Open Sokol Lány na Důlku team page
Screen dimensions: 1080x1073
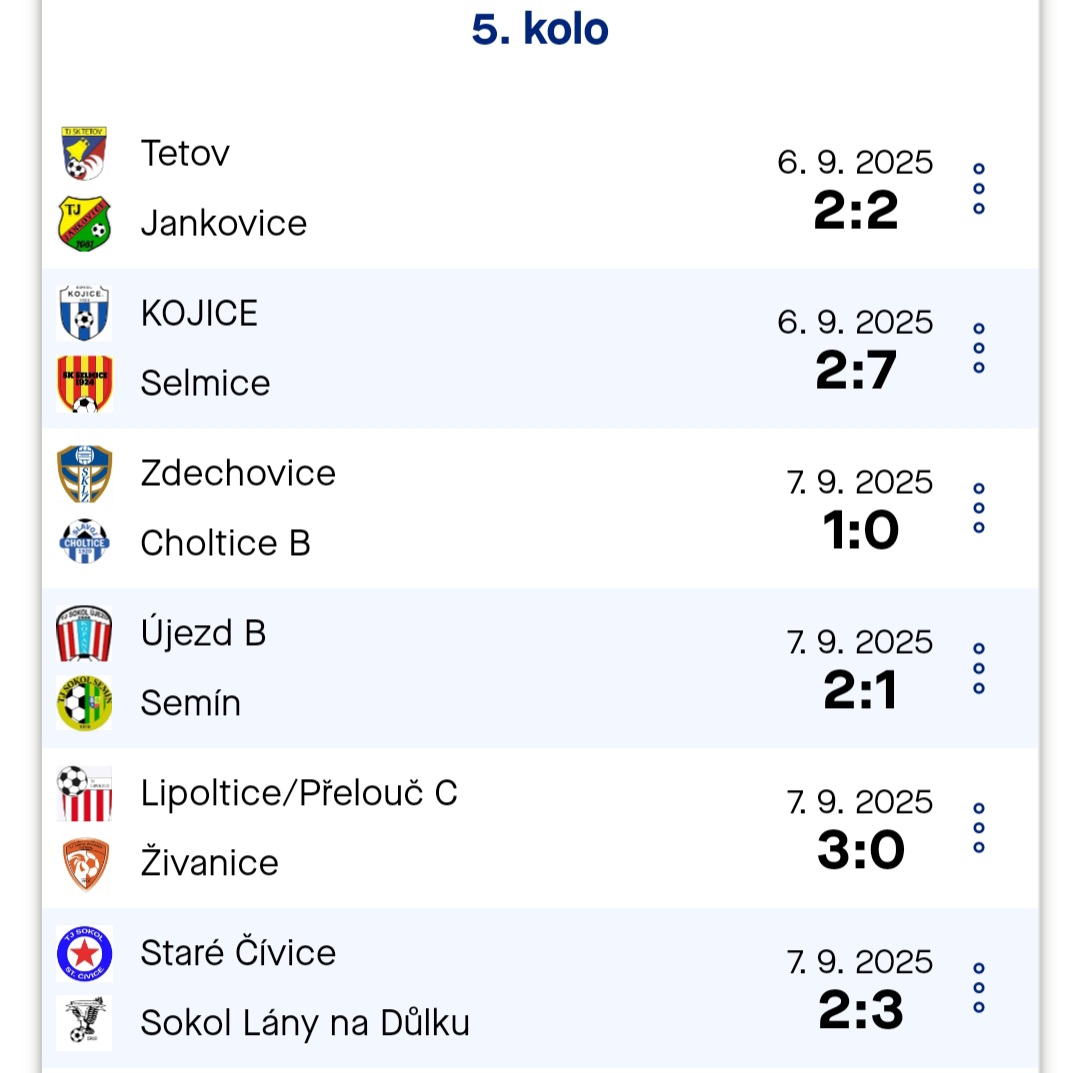click(305, 1023)
